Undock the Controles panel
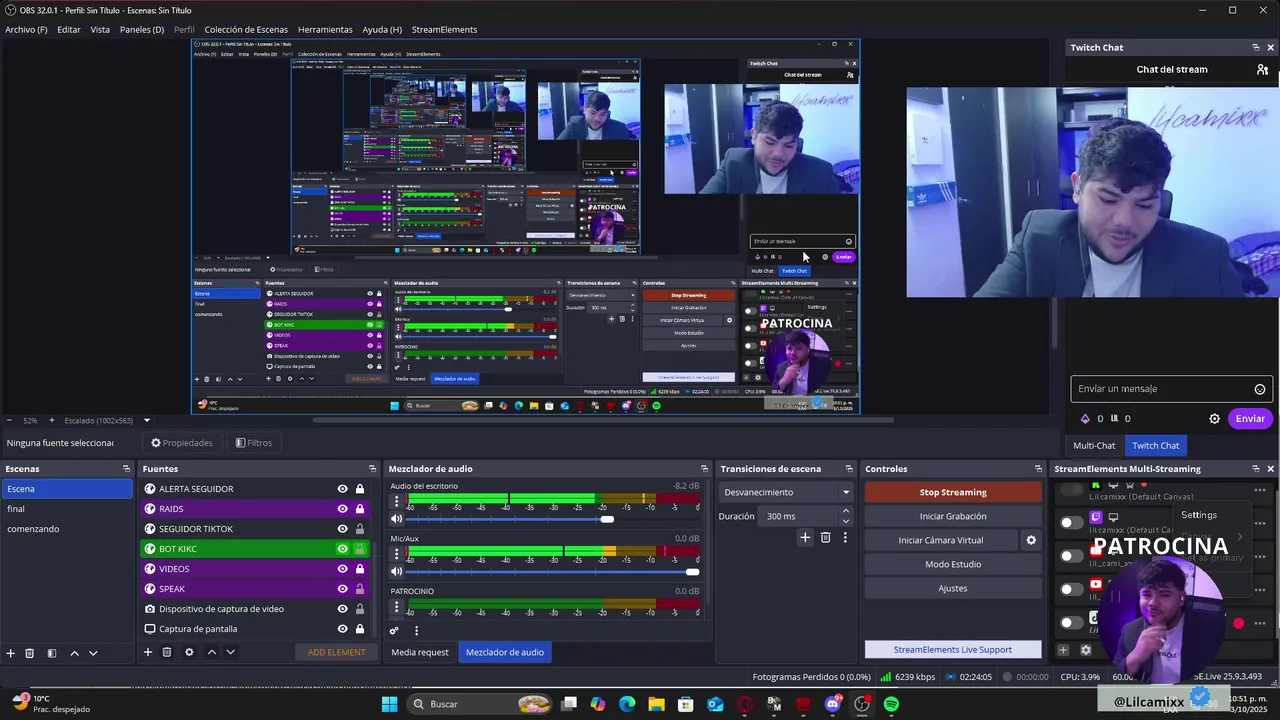Image resolution: width=1280 pixels, height=720 pixels. (1038, 469)
